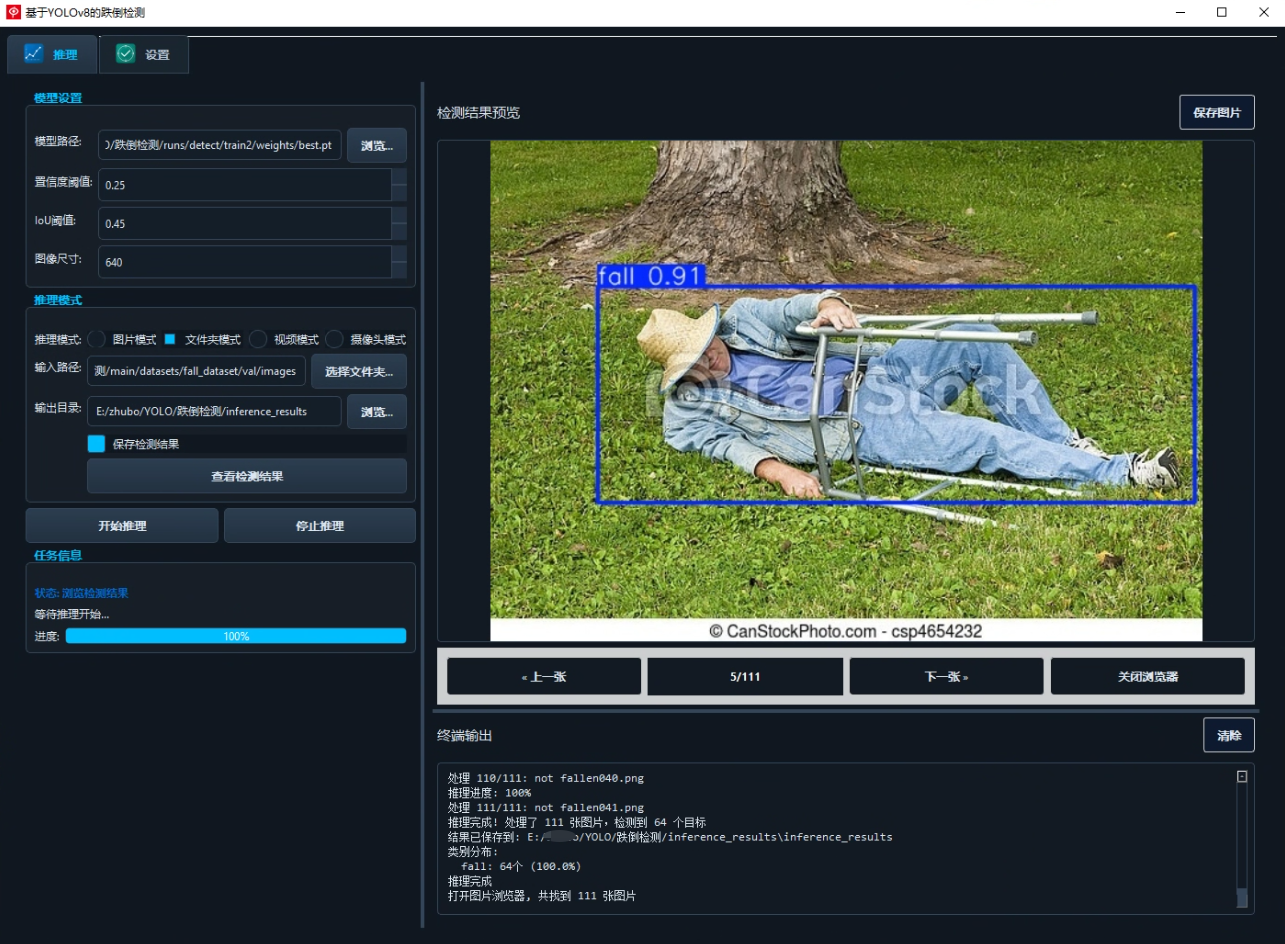Click the chart icon on the 推理 tab
The height and width of the screenshot is (944, 1285).
(34, 54)
